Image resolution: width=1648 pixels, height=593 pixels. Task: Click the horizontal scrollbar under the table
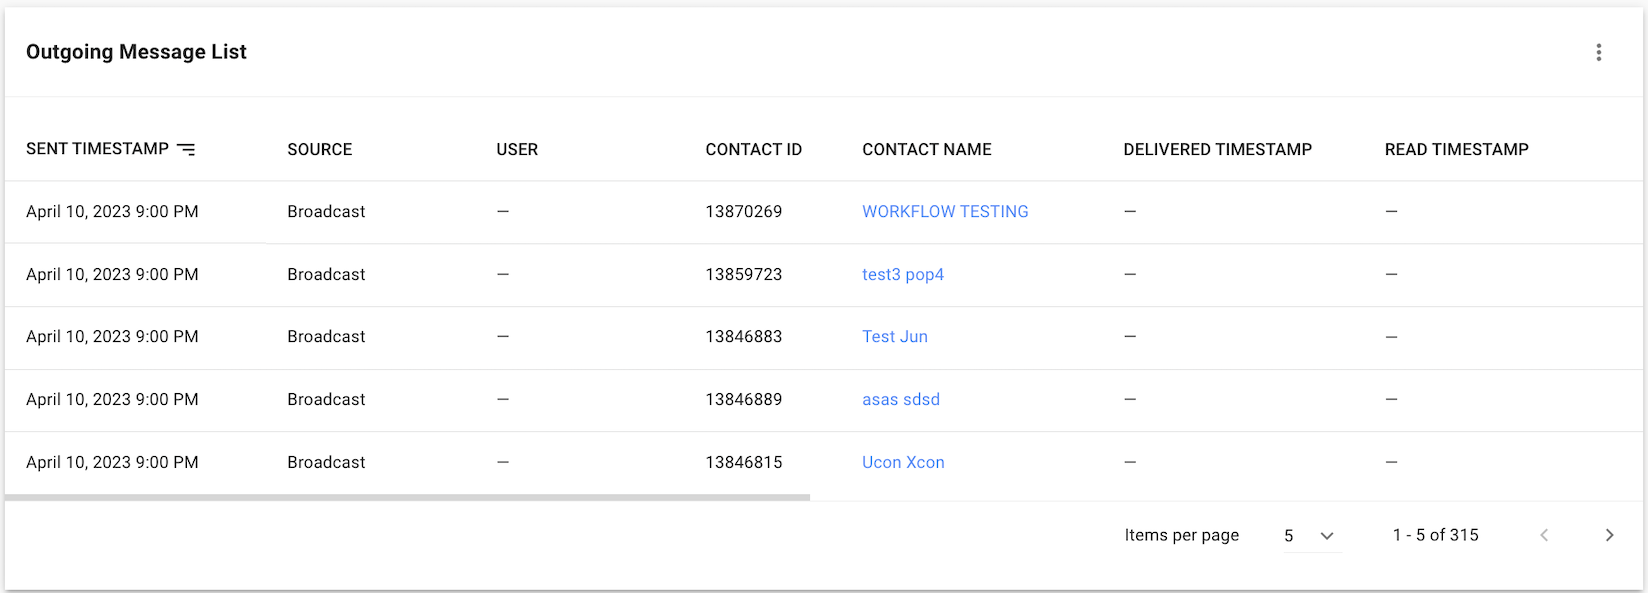point(407,497)
